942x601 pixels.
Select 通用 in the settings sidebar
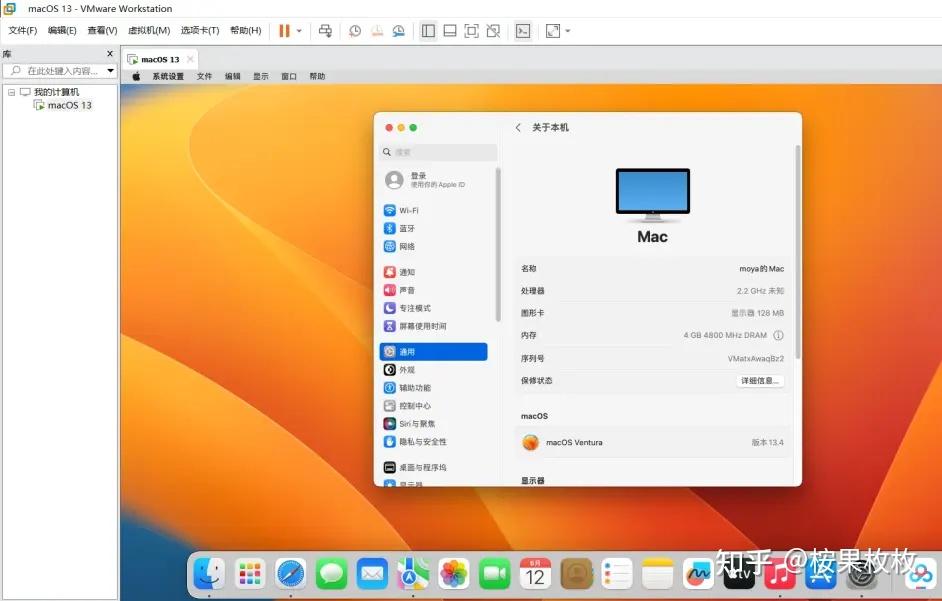434,352
